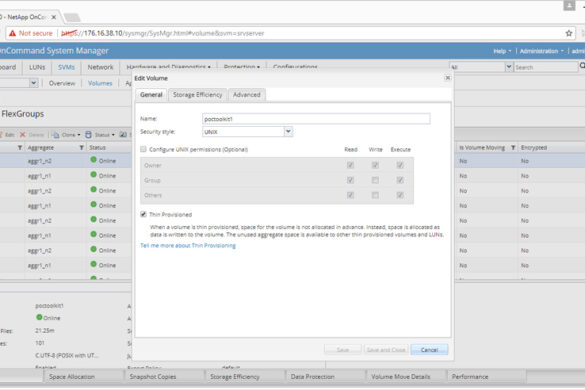Viewport: 585px width, 390px height.
Task: Close the Edit Volume dialog with X
Action: 448,78
